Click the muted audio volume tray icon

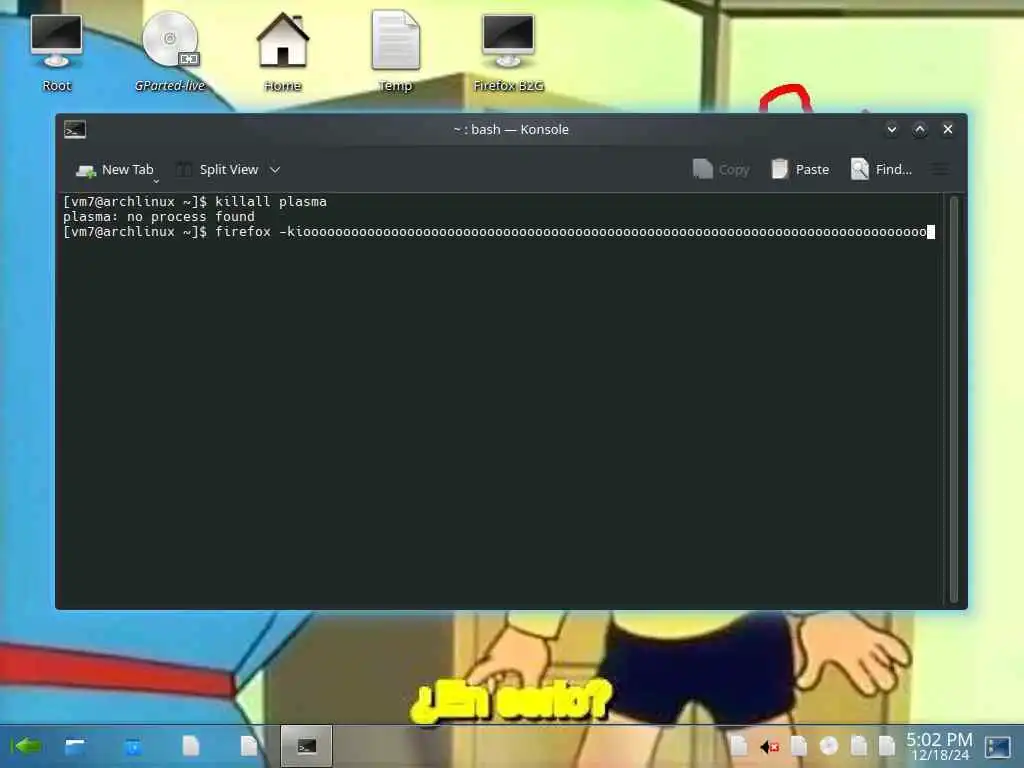point(769,746)
